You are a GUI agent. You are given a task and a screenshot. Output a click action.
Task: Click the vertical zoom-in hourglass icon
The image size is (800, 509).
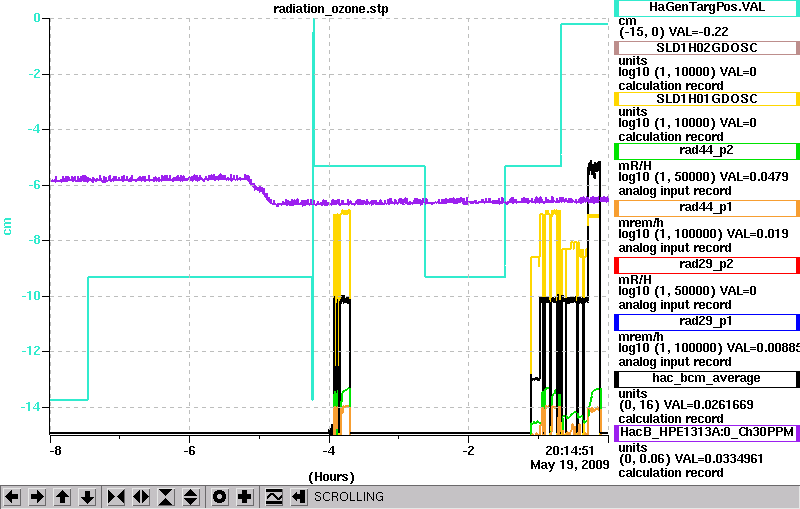166,497
